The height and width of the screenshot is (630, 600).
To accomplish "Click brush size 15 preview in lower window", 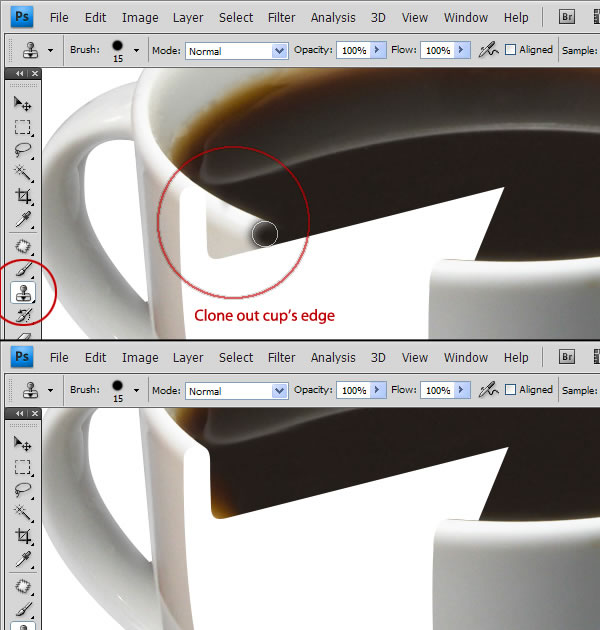I will (118, 391).
